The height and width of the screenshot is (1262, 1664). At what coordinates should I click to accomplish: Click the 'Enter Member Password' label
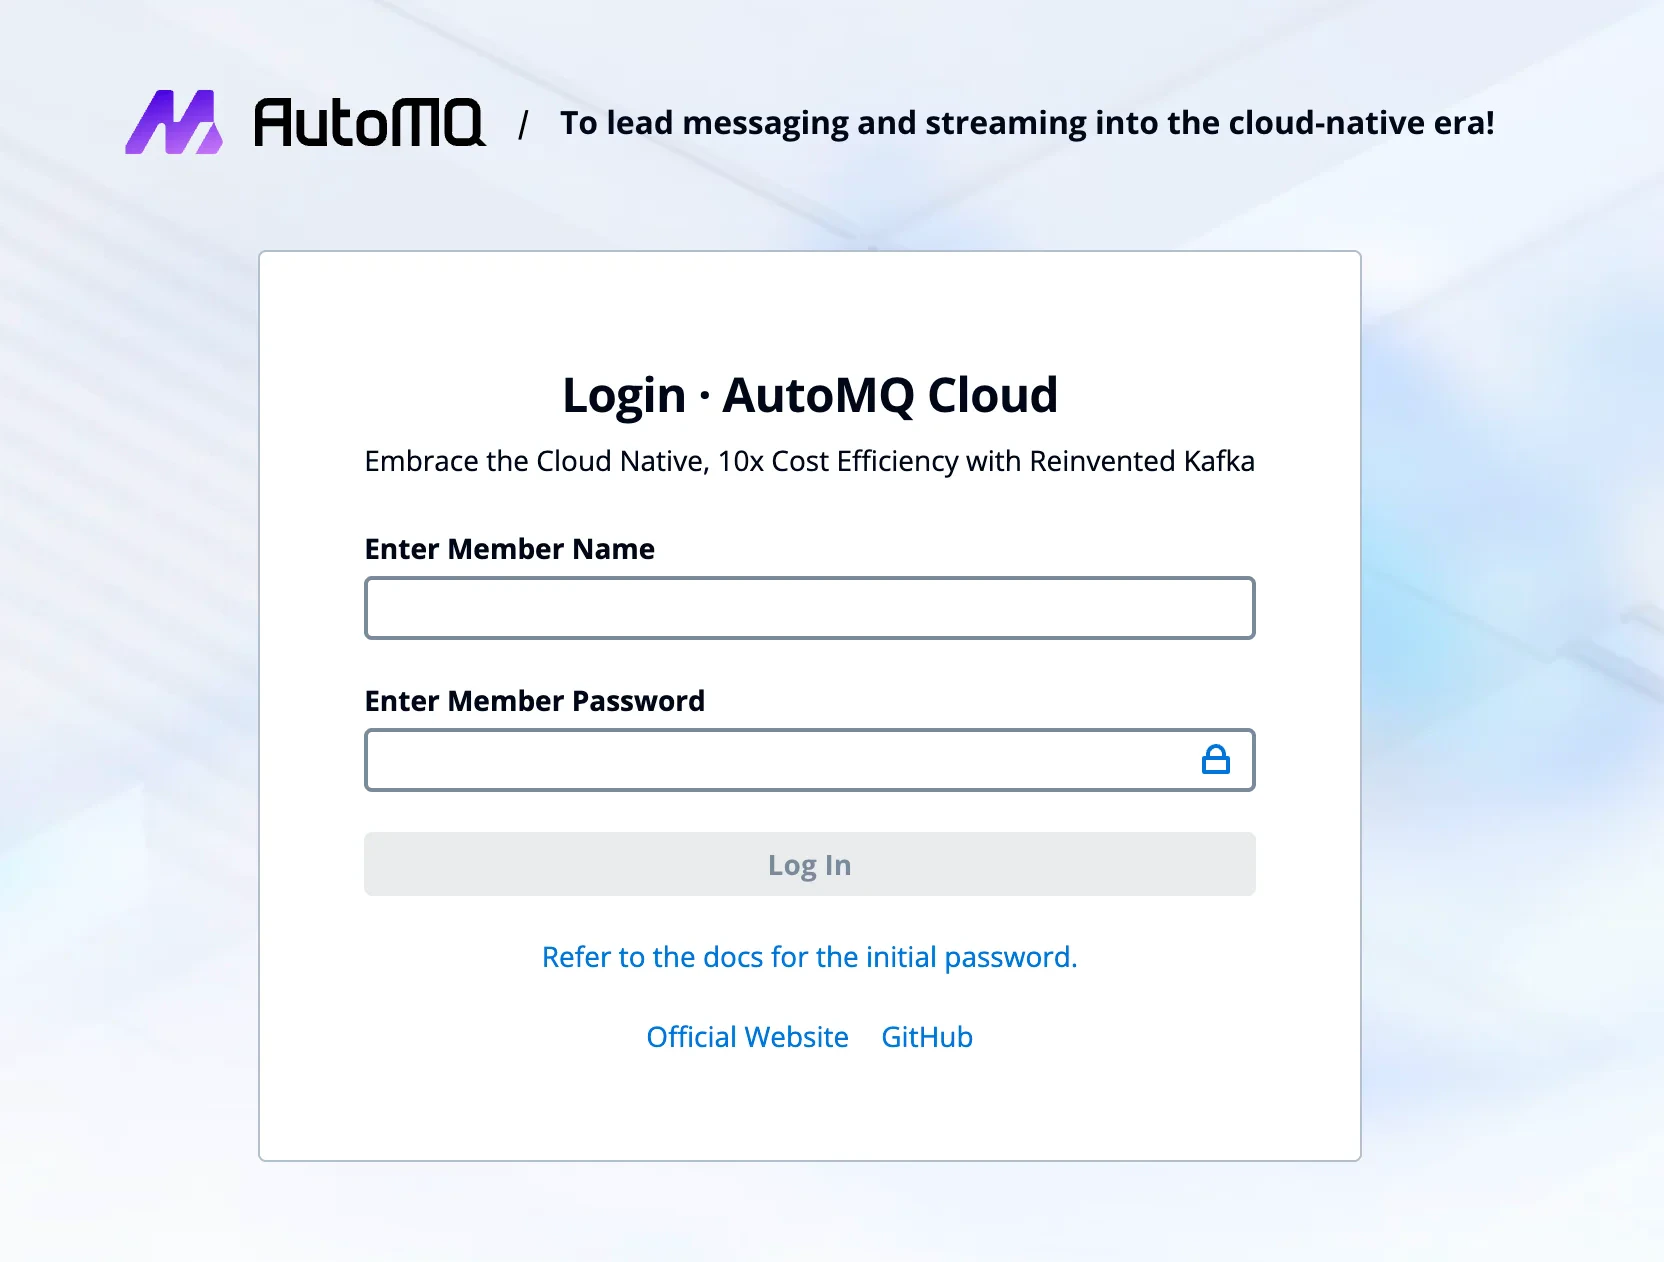click(535, 701)
